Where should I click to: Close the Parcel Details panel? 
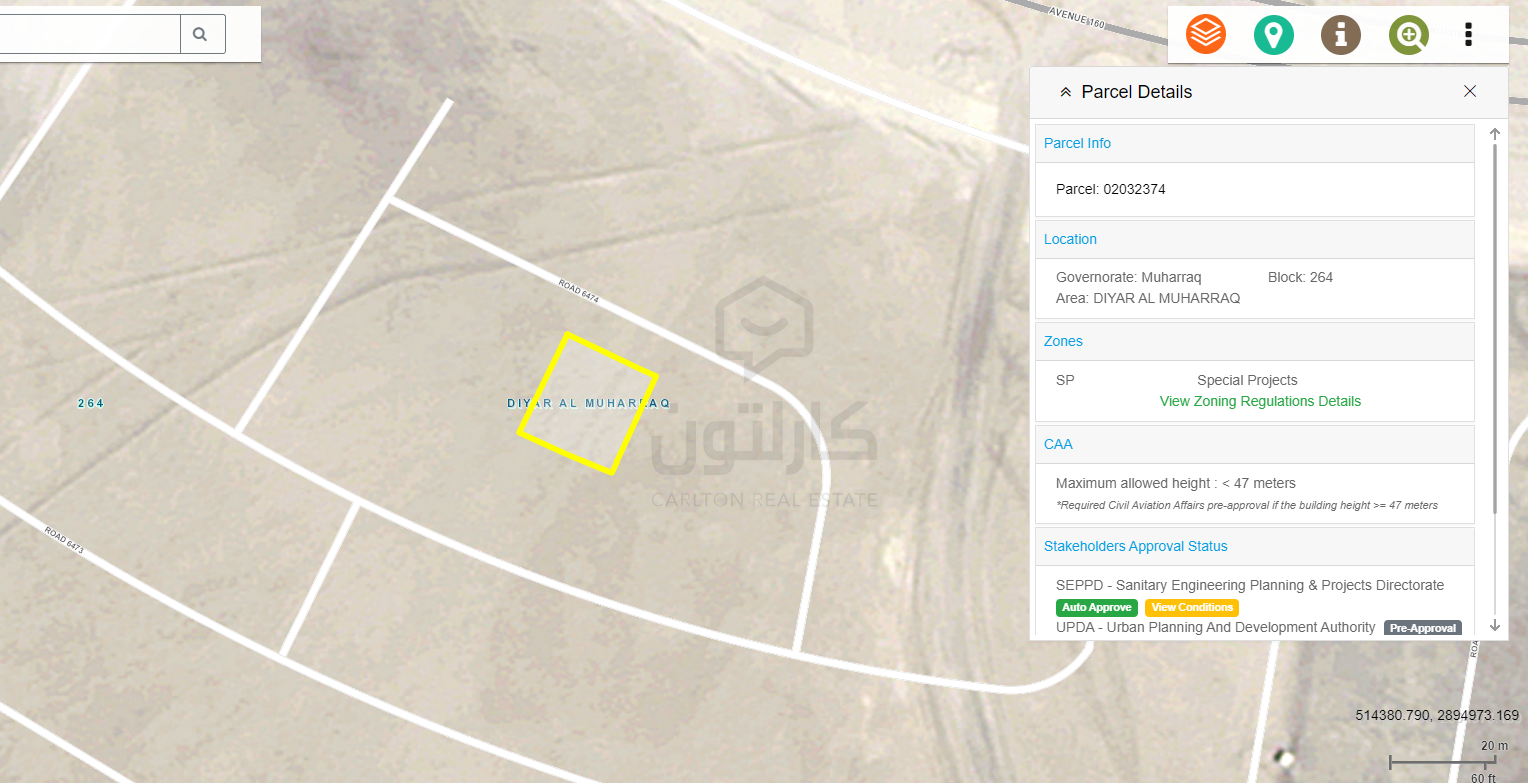pyautogui.click(x=1470, y=91)
